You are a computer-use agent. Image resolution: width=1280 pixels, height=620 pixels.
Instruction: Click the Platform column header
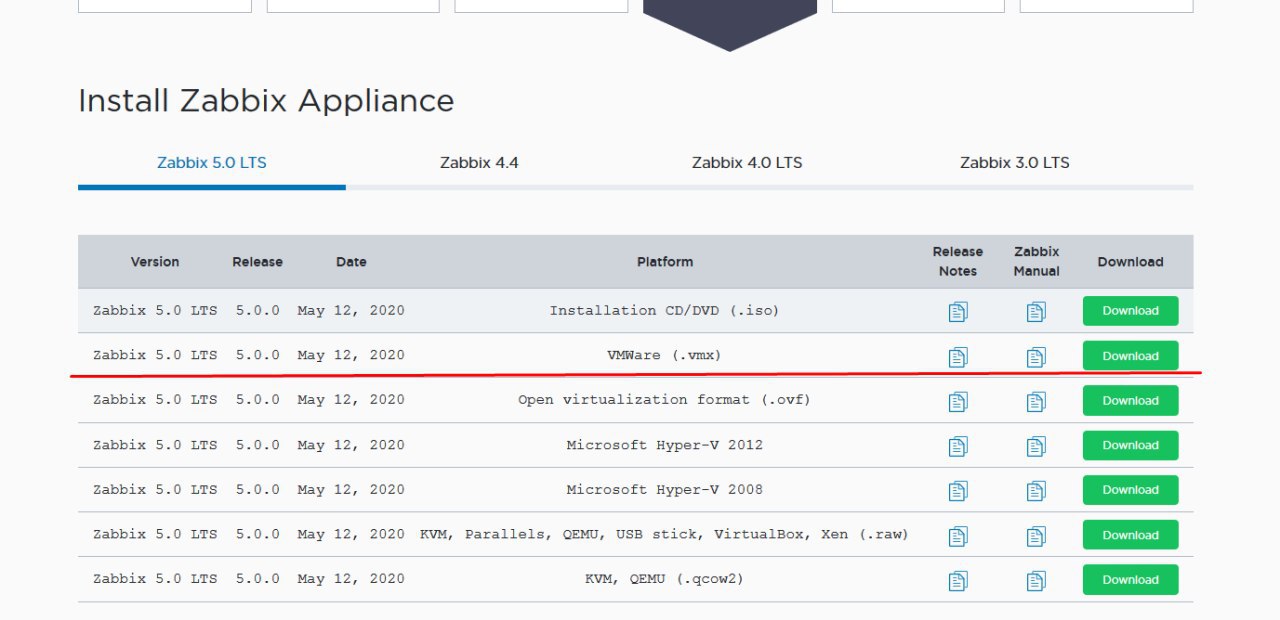(665, 262)
